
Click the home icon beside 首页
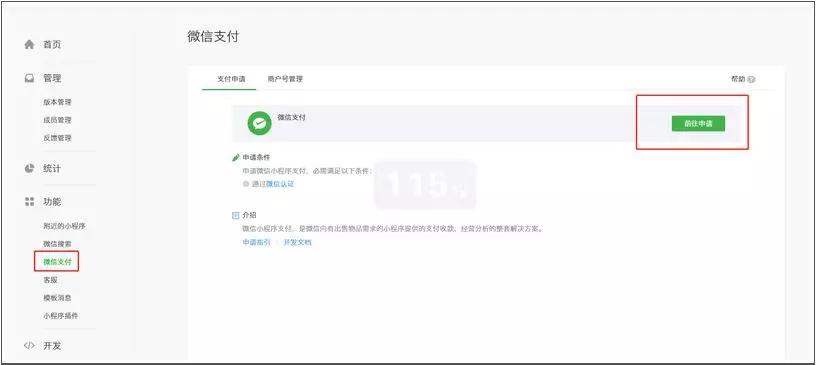point(30,45)
